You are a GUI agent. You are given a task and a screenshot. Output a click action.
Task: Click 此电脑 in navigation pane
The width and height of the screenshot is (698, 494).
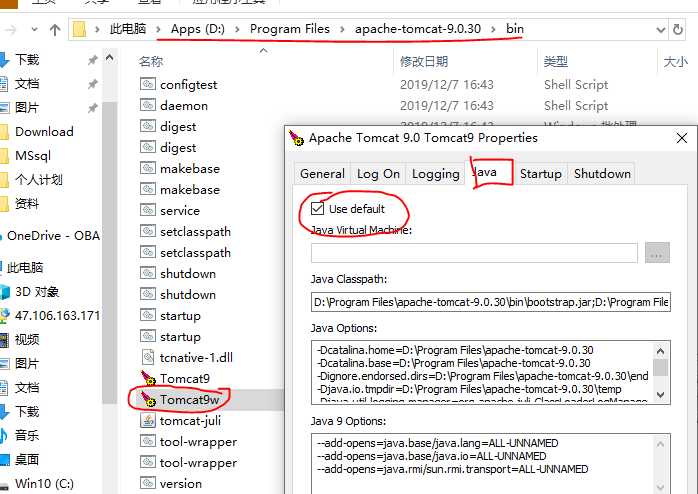coord(25,267)
